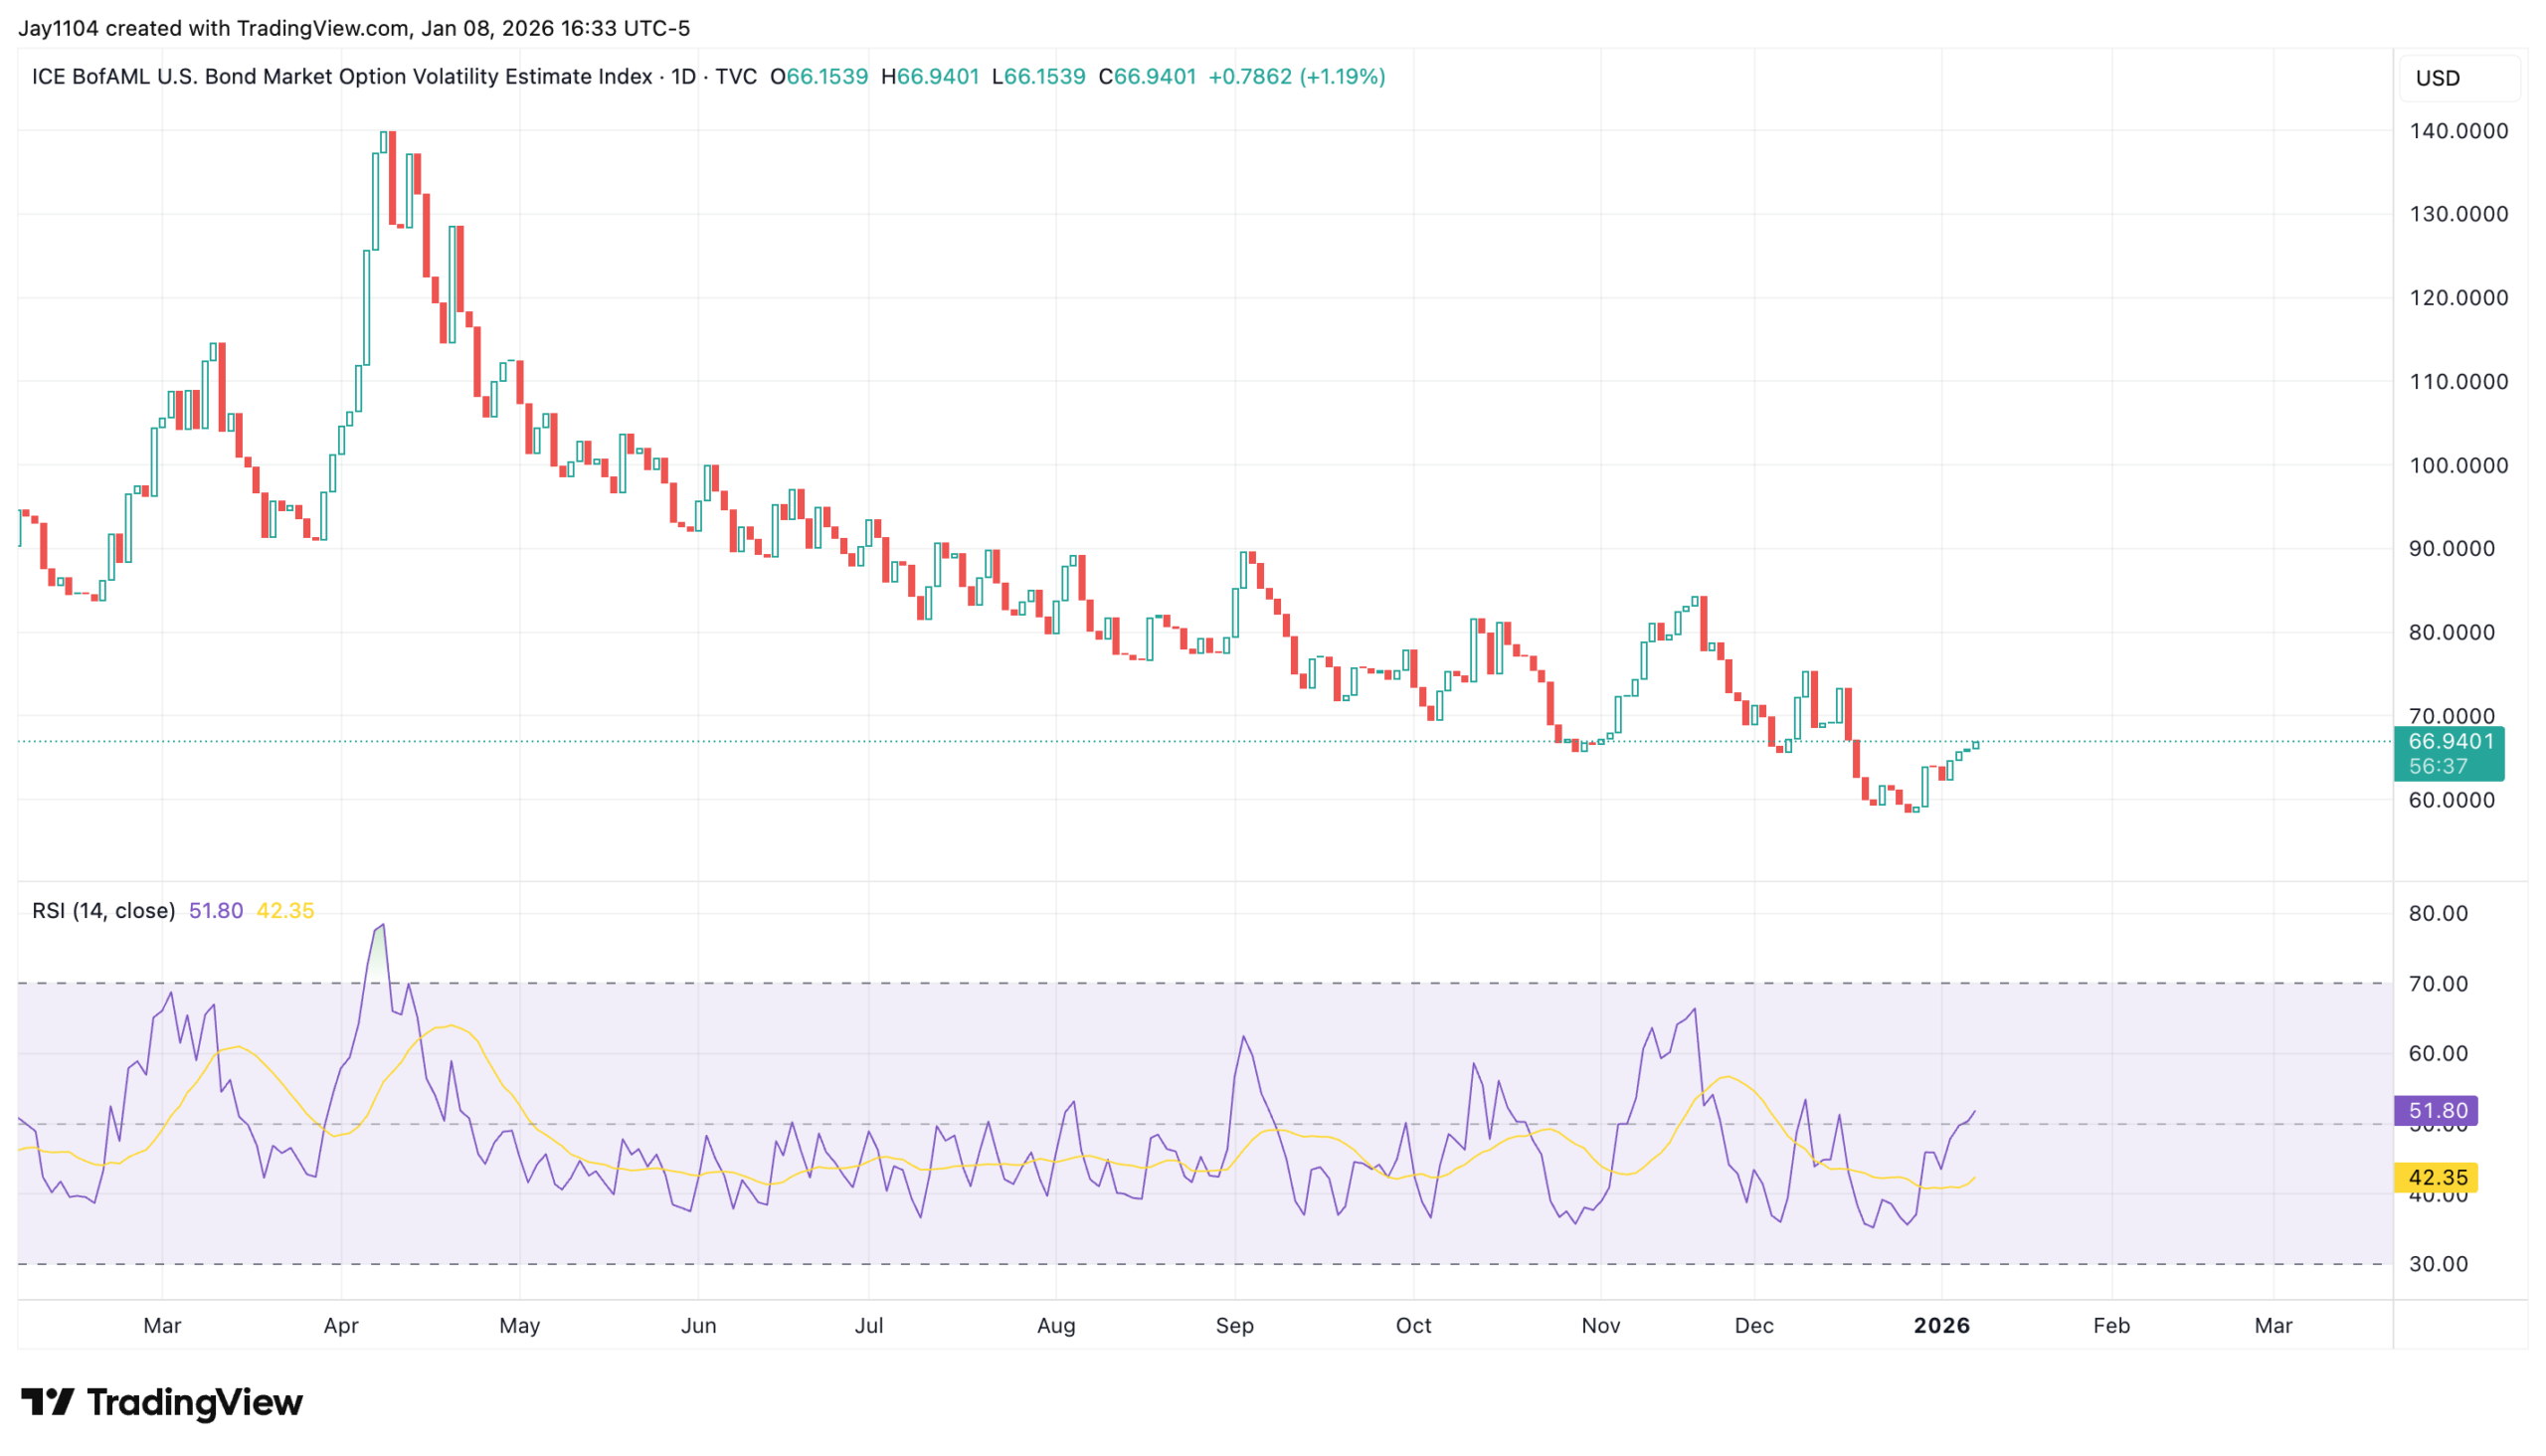The image size is (2546, 1456).
Task: Click the Apr label on the time axis
Action: tap(341, 1326)
